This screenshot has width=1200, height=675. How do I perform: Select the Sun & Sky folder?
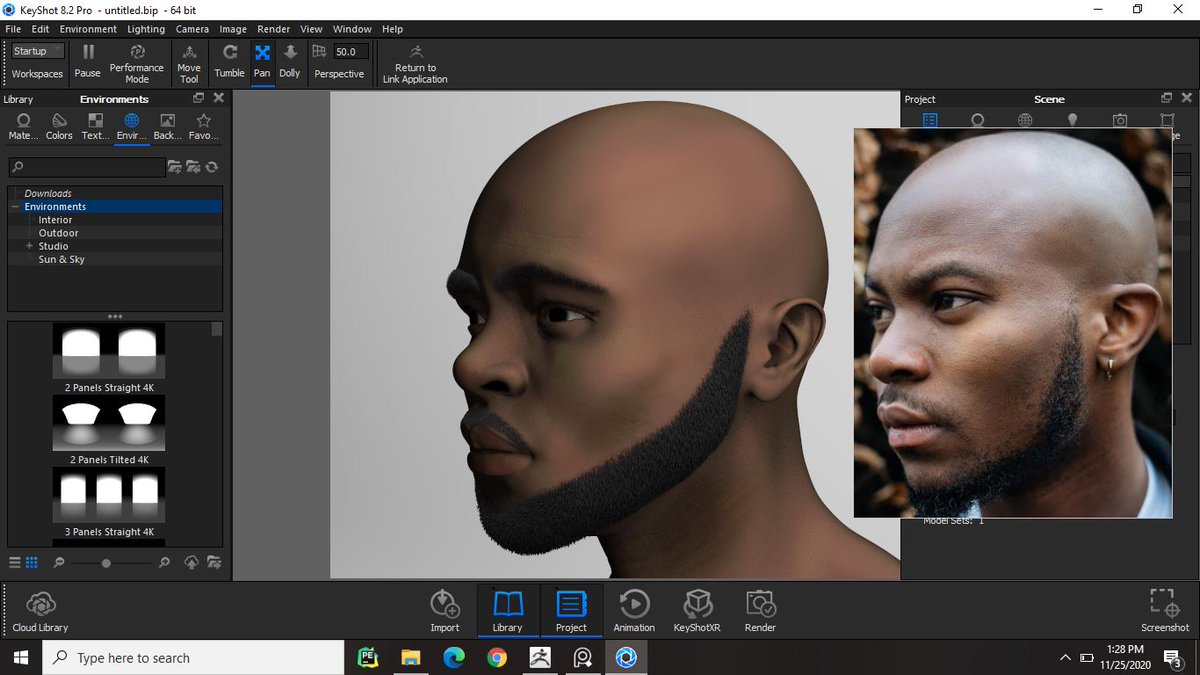click(62, 259)
